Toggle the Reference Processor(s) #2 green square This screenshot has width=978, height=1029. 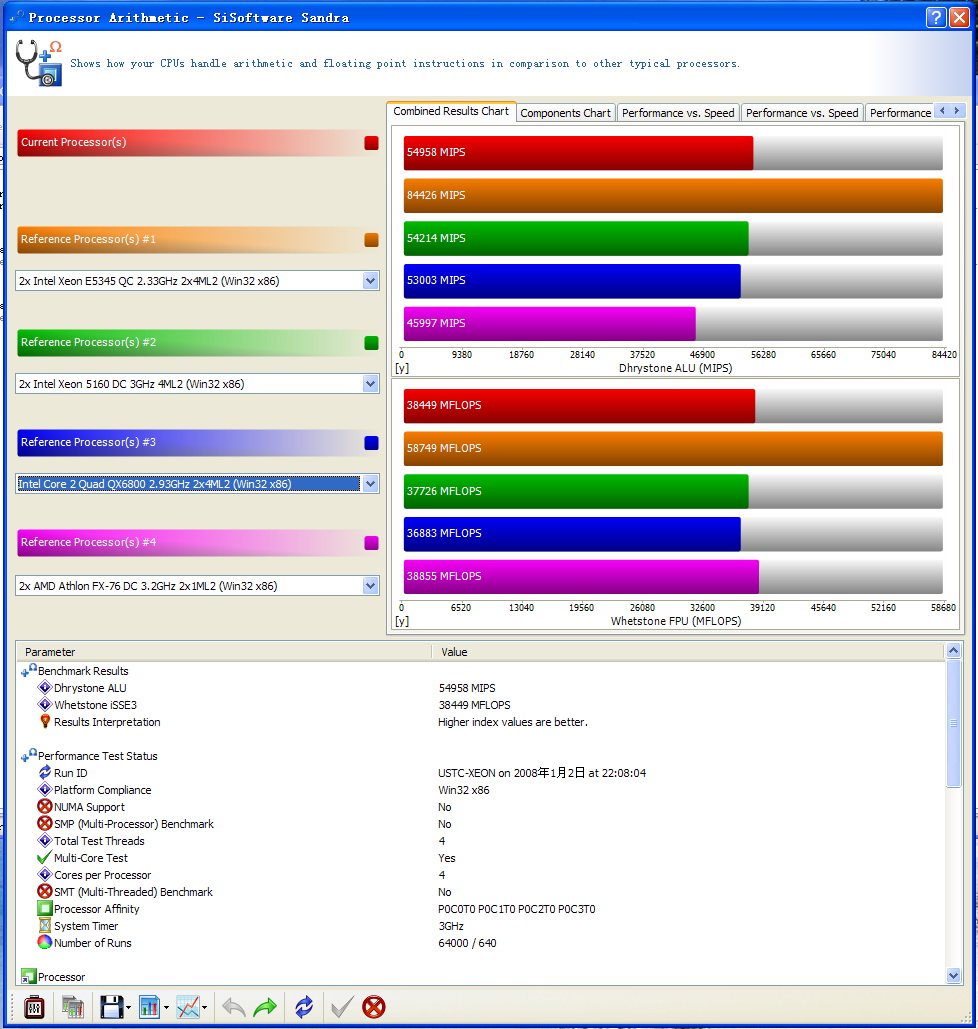372,343
